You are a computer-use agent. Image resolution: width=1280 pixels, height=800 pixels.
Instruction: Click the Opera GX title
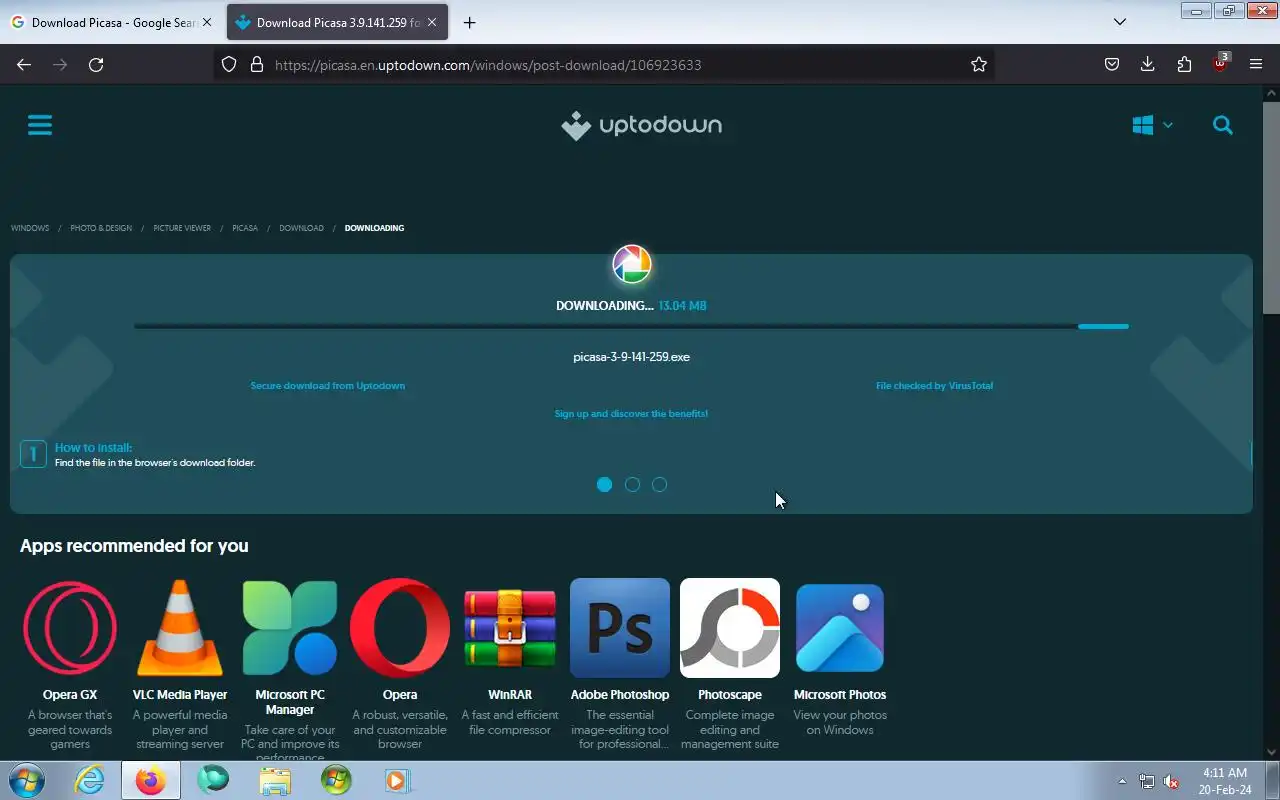(x=70, y=695)
